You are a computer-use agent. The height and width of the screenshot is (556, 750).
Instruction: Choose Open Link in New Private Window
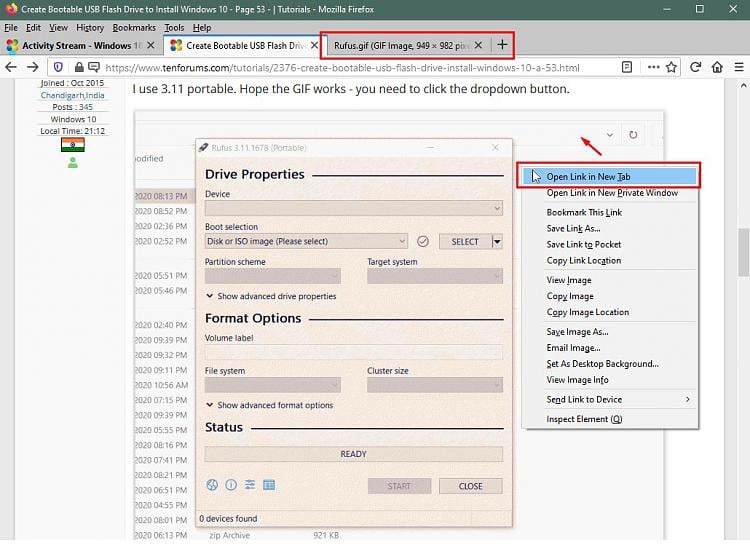click(610, 193)
